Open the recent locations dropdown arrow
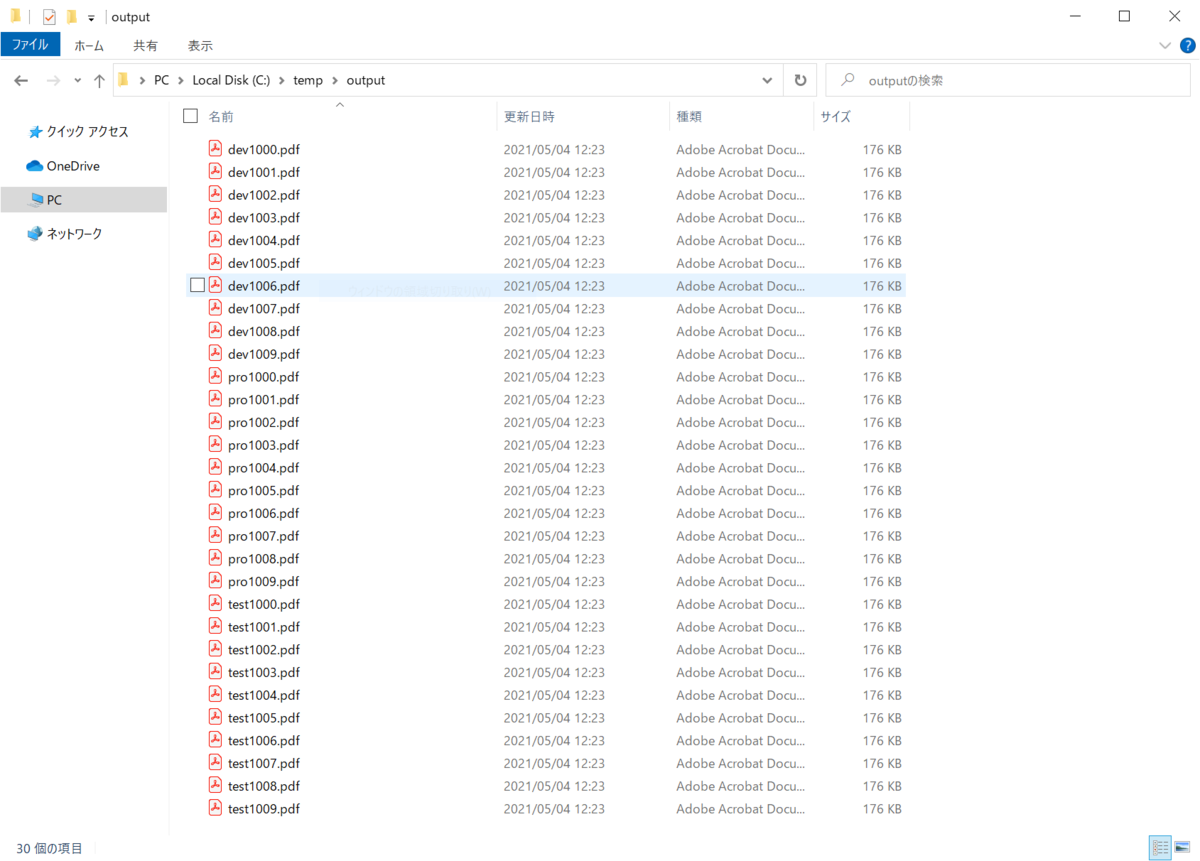The width and height of the screenshot is (1200, 861). click(77, 80)
